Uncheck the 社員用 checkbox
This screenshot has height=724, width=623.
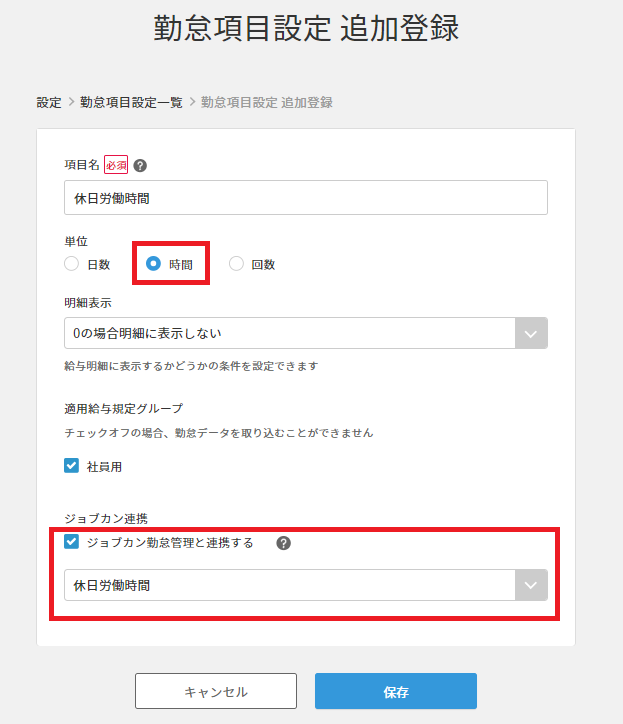coord(71,466)
